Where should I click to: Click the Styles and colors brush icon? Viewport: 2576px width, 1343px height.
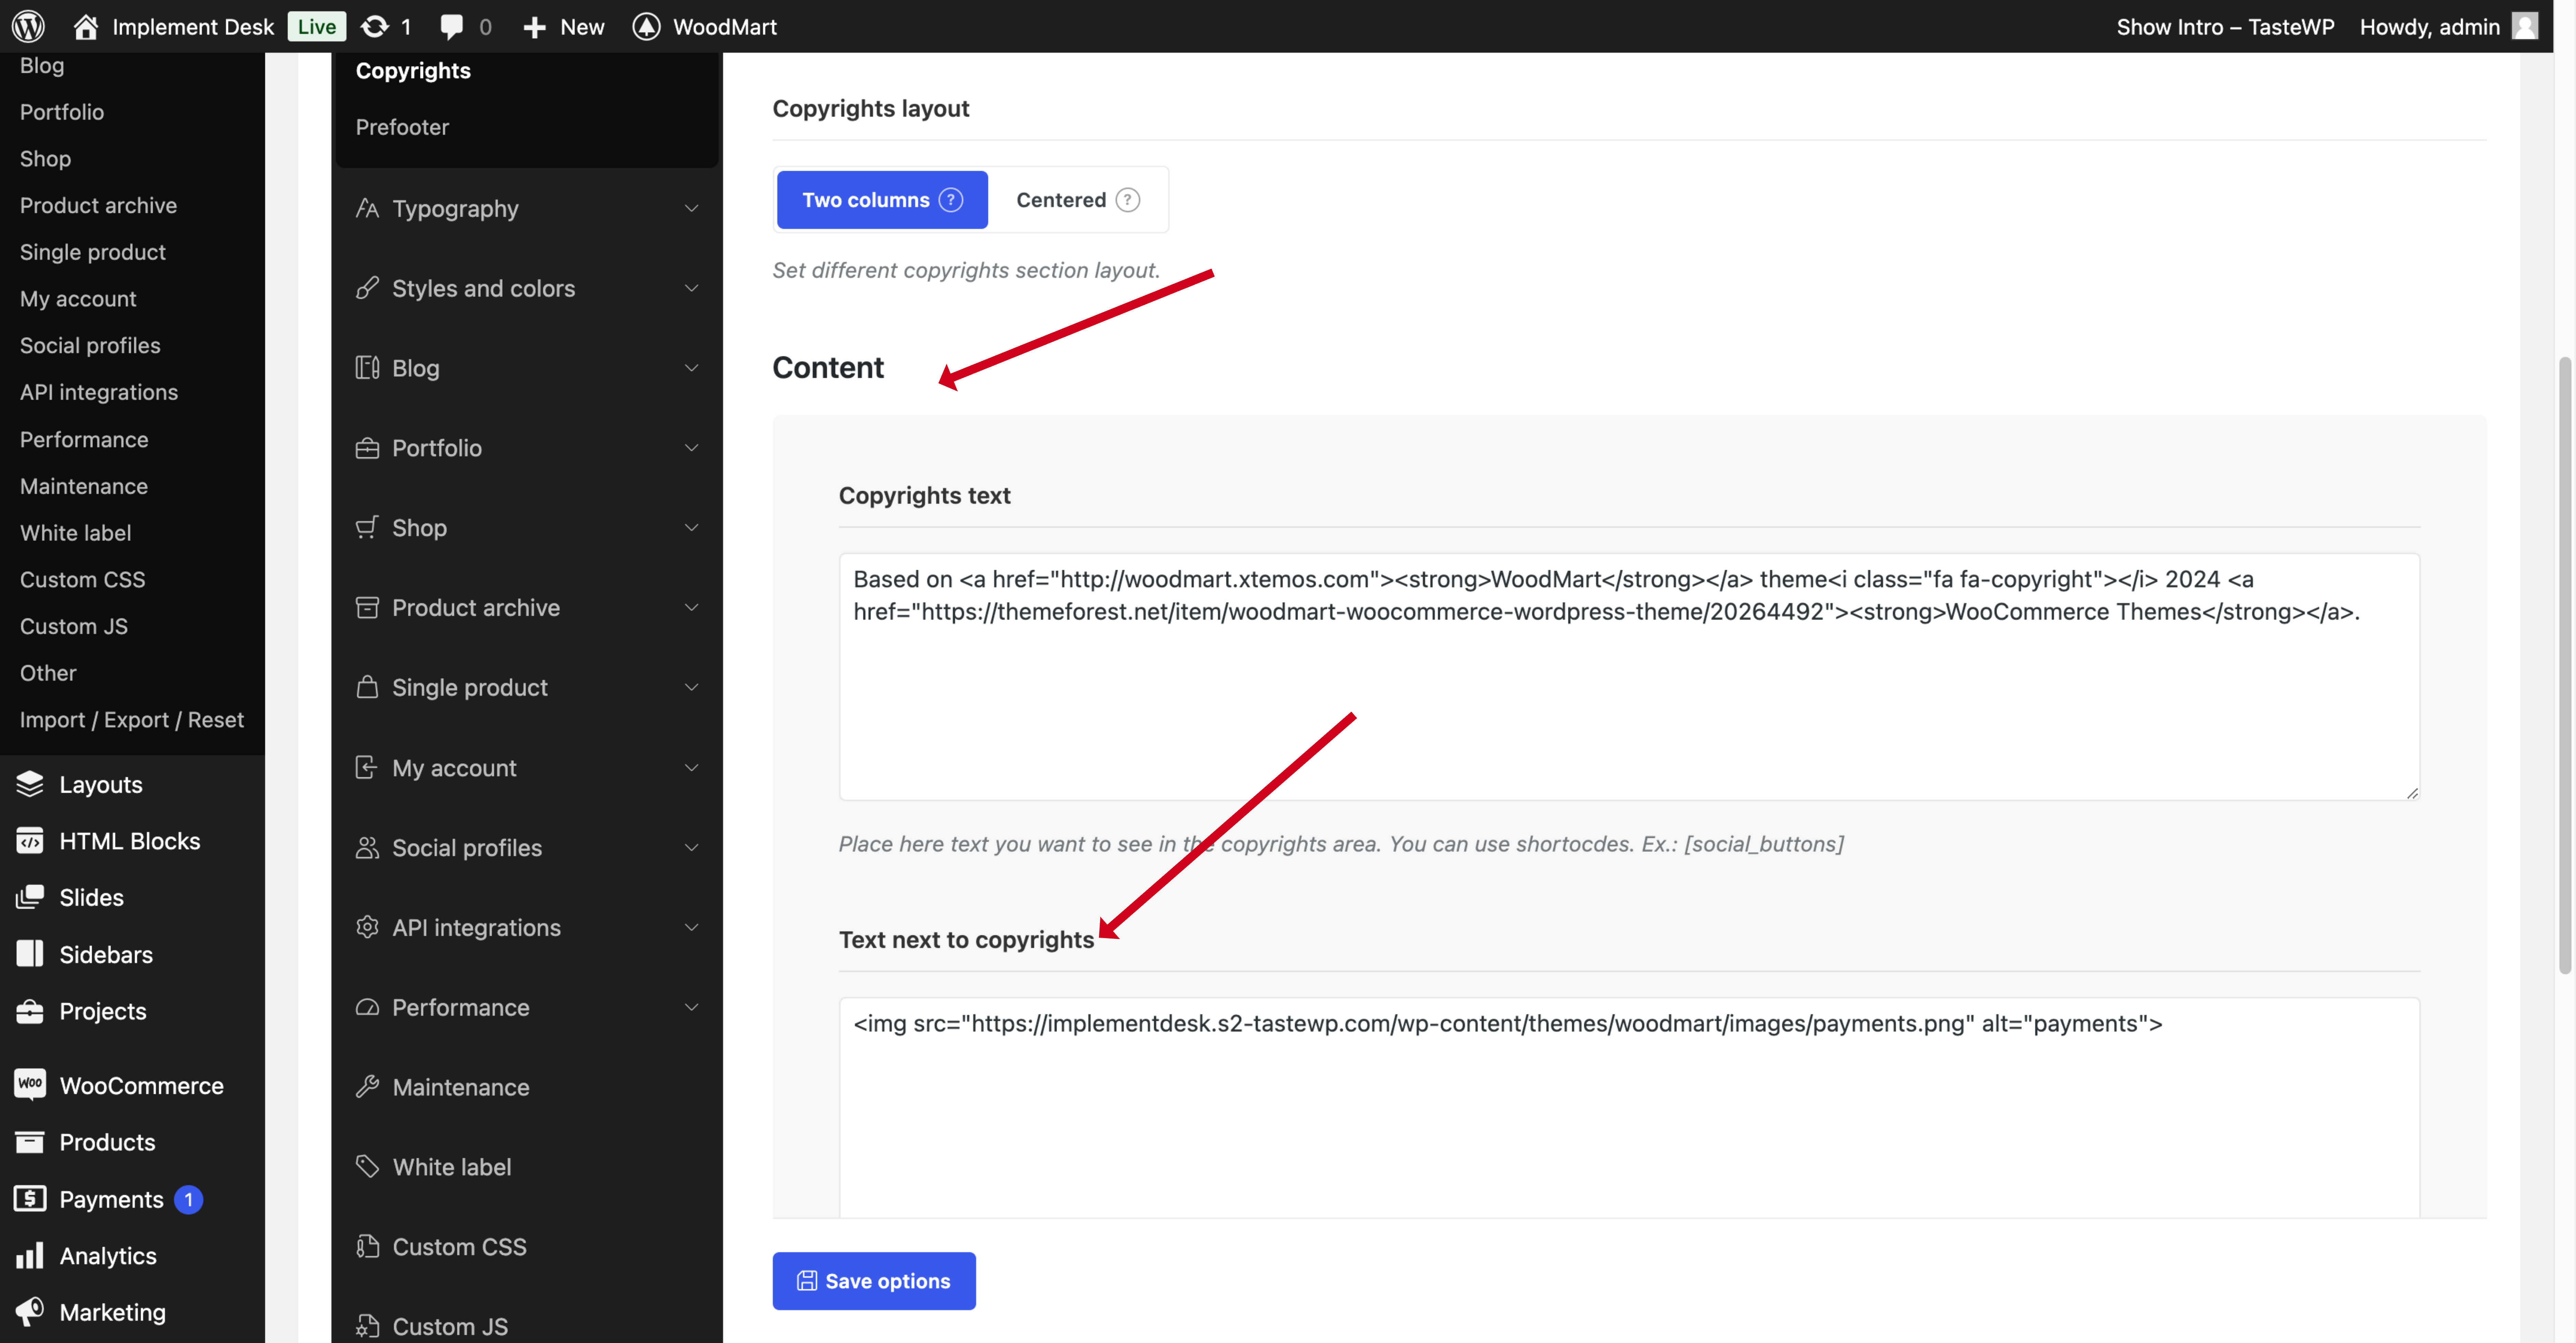click(367, 288)
